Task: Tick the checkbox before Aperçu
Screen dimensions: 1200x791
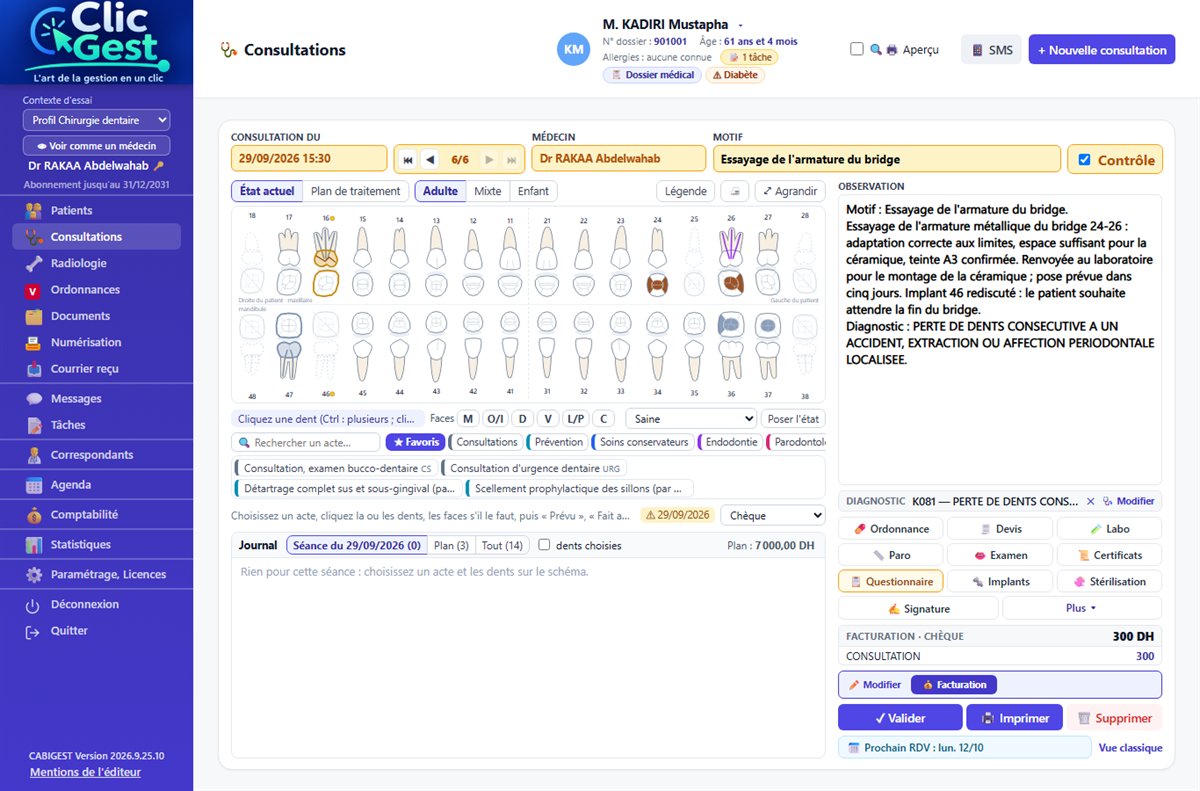Action: [857, 49]
